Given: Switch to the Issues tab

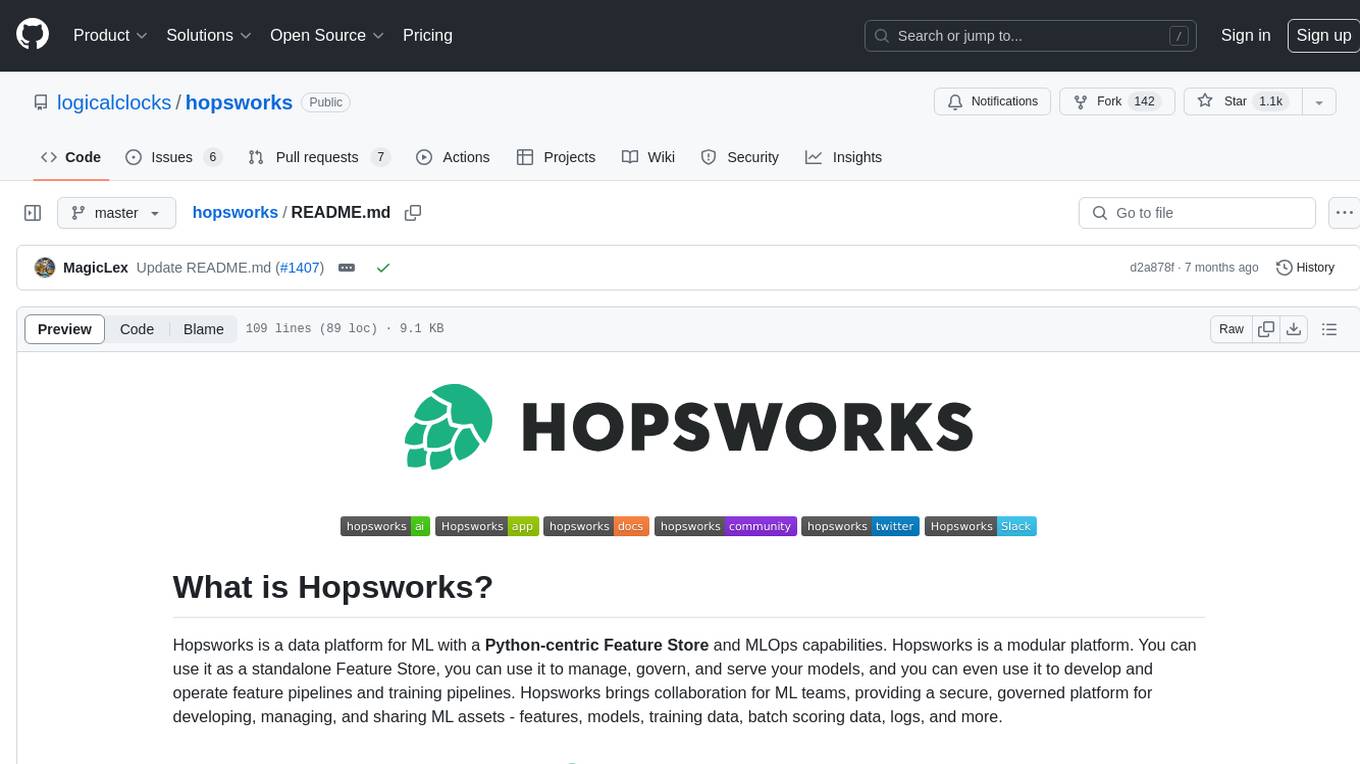Looking at the screenshot, I should point(173,157).
